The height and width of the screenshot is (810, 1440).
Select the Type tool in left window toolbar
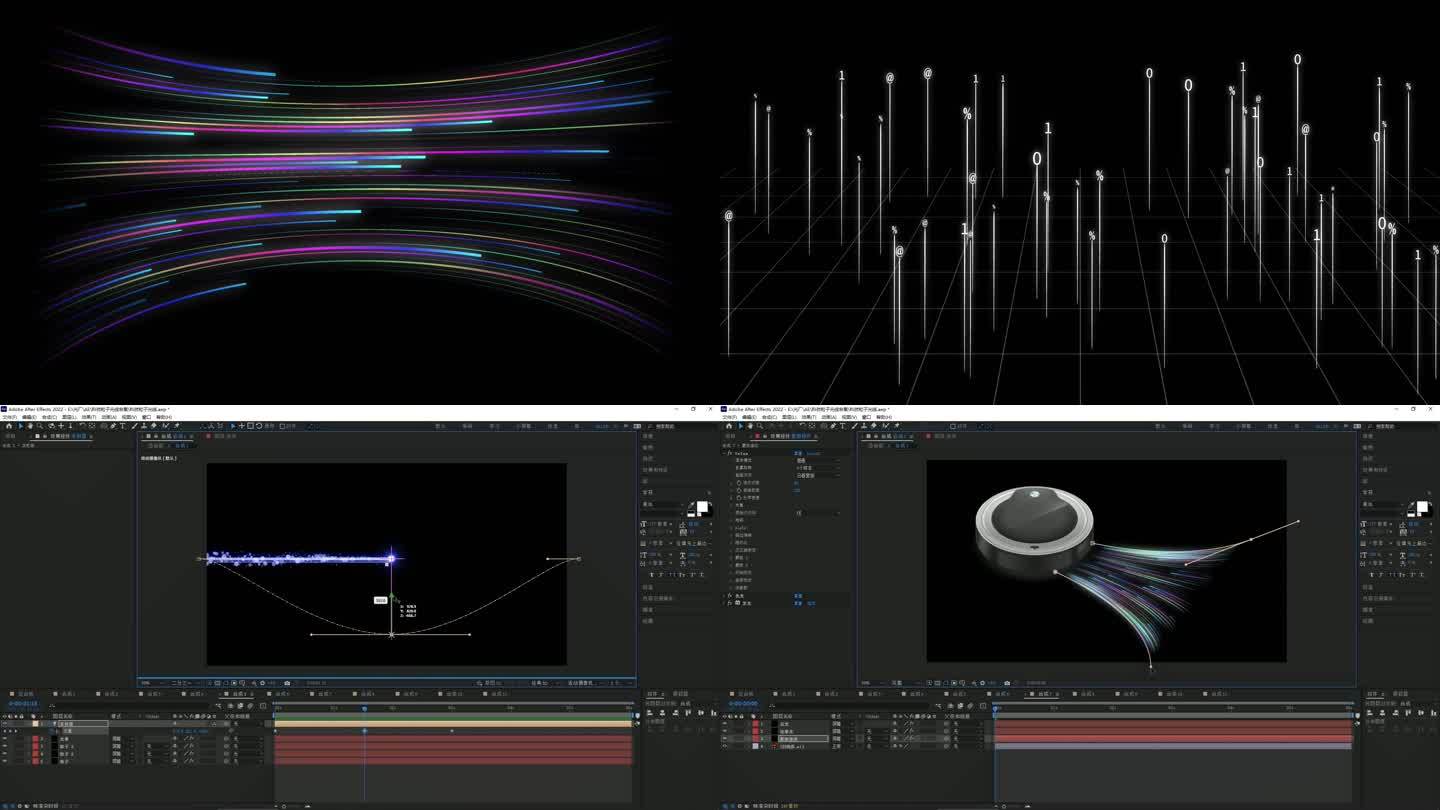pyautogui.click(x=122, y=426)
